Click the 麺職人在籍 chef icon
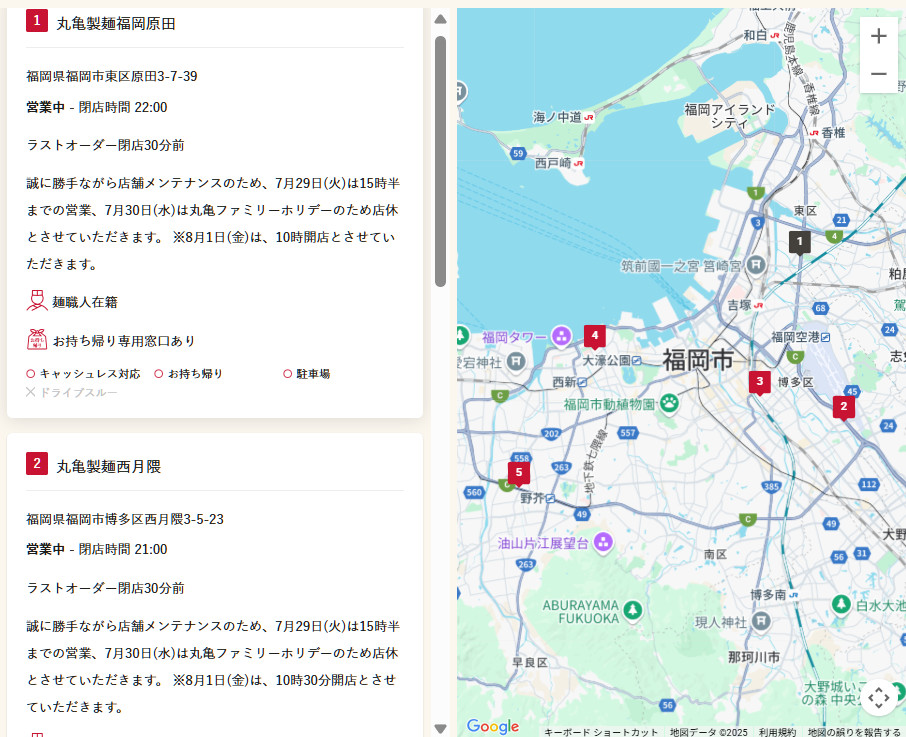The image size is (906, 737). click(37, 302)
